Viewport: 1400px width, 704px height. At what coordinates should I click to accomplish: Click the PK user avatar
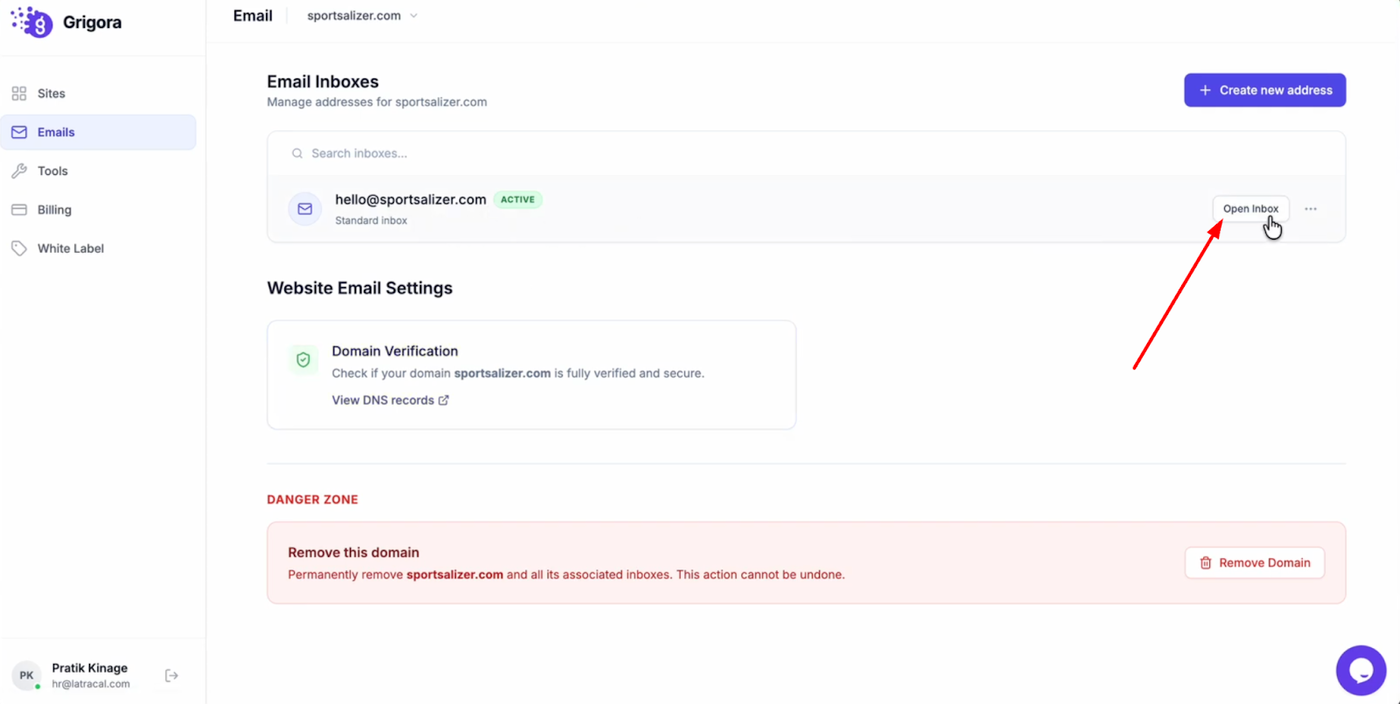(27, 676)
